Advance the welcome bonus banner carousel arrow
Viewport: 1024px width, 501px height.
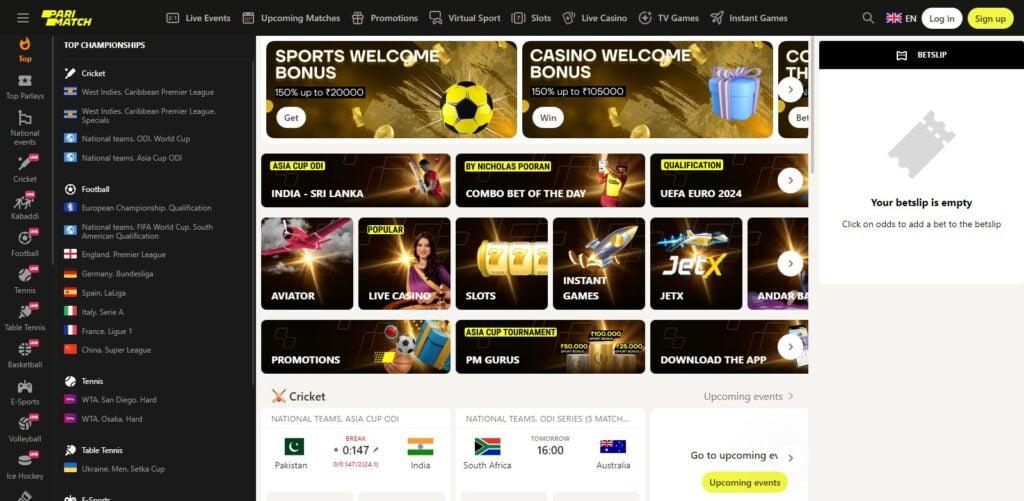(x=790, y=89)
